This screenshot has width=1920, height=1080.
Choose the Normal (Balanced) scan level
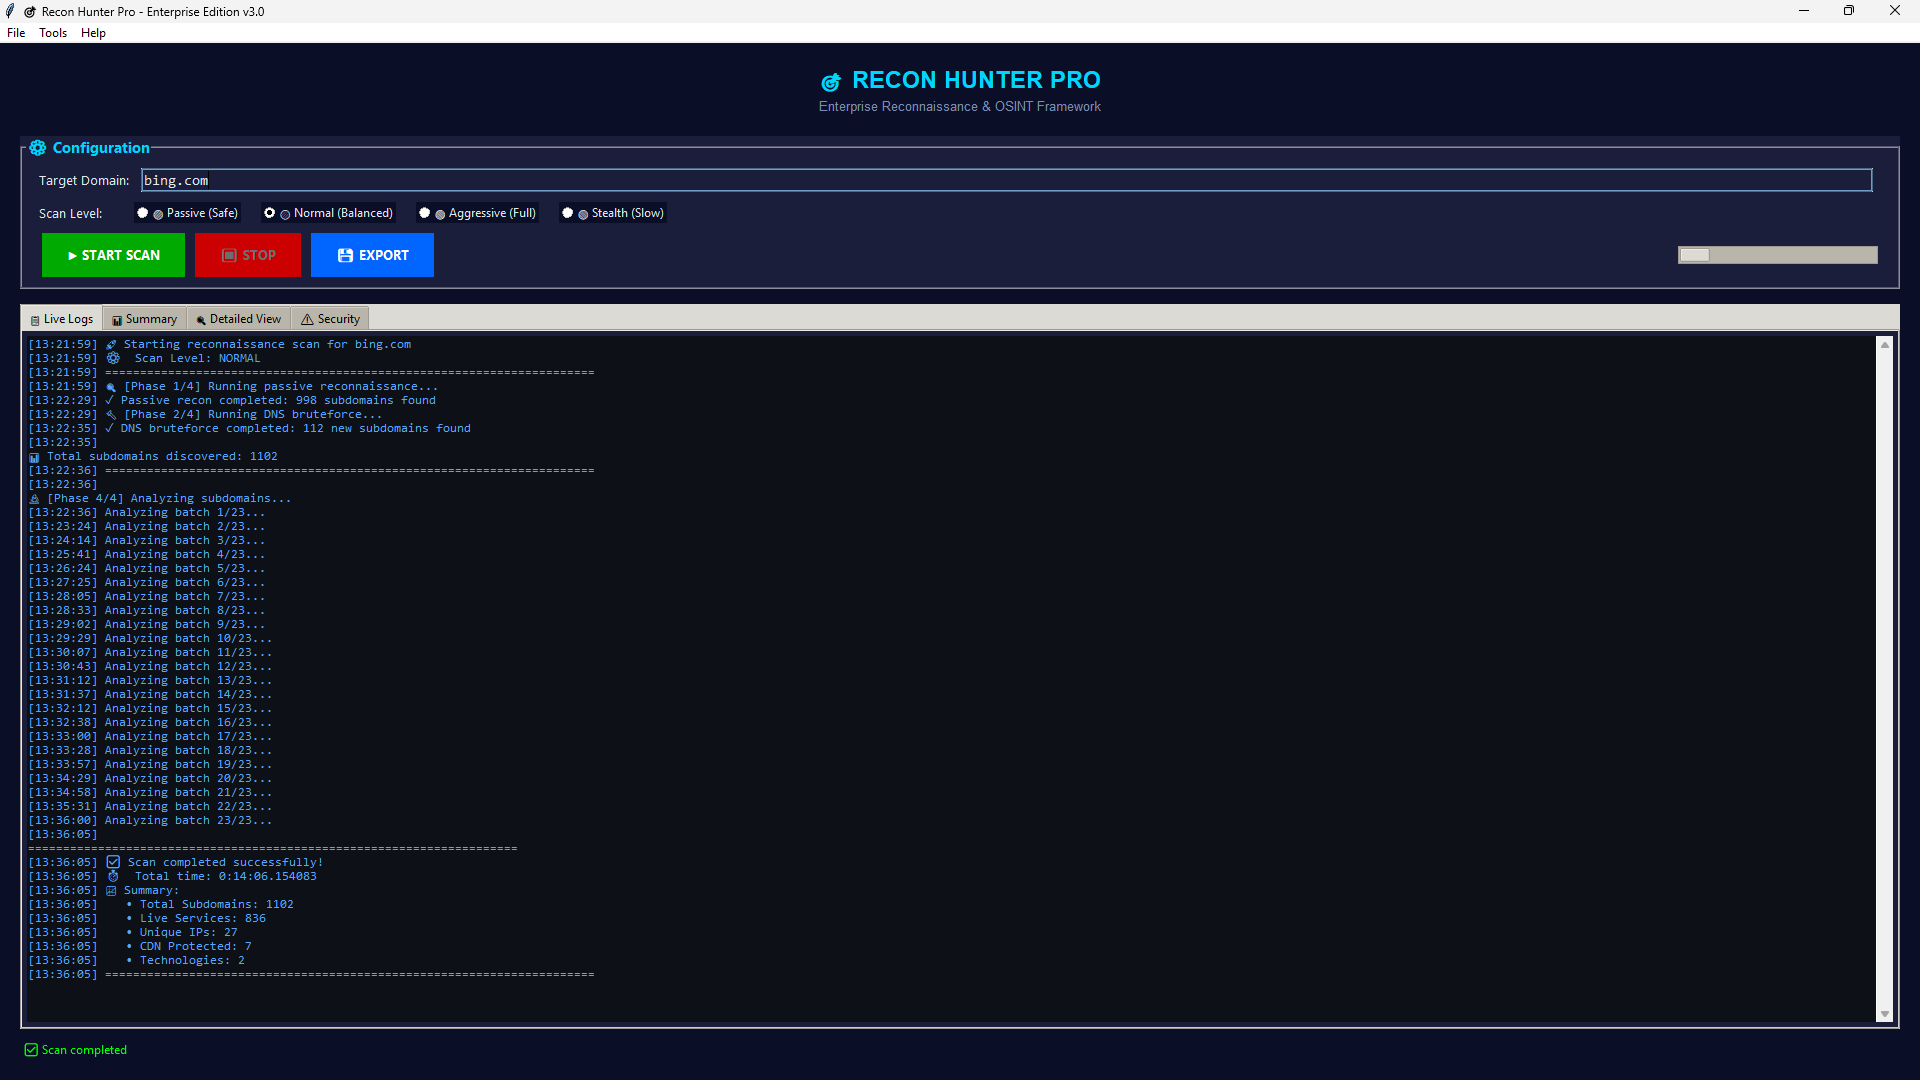[x=270, y=213]
